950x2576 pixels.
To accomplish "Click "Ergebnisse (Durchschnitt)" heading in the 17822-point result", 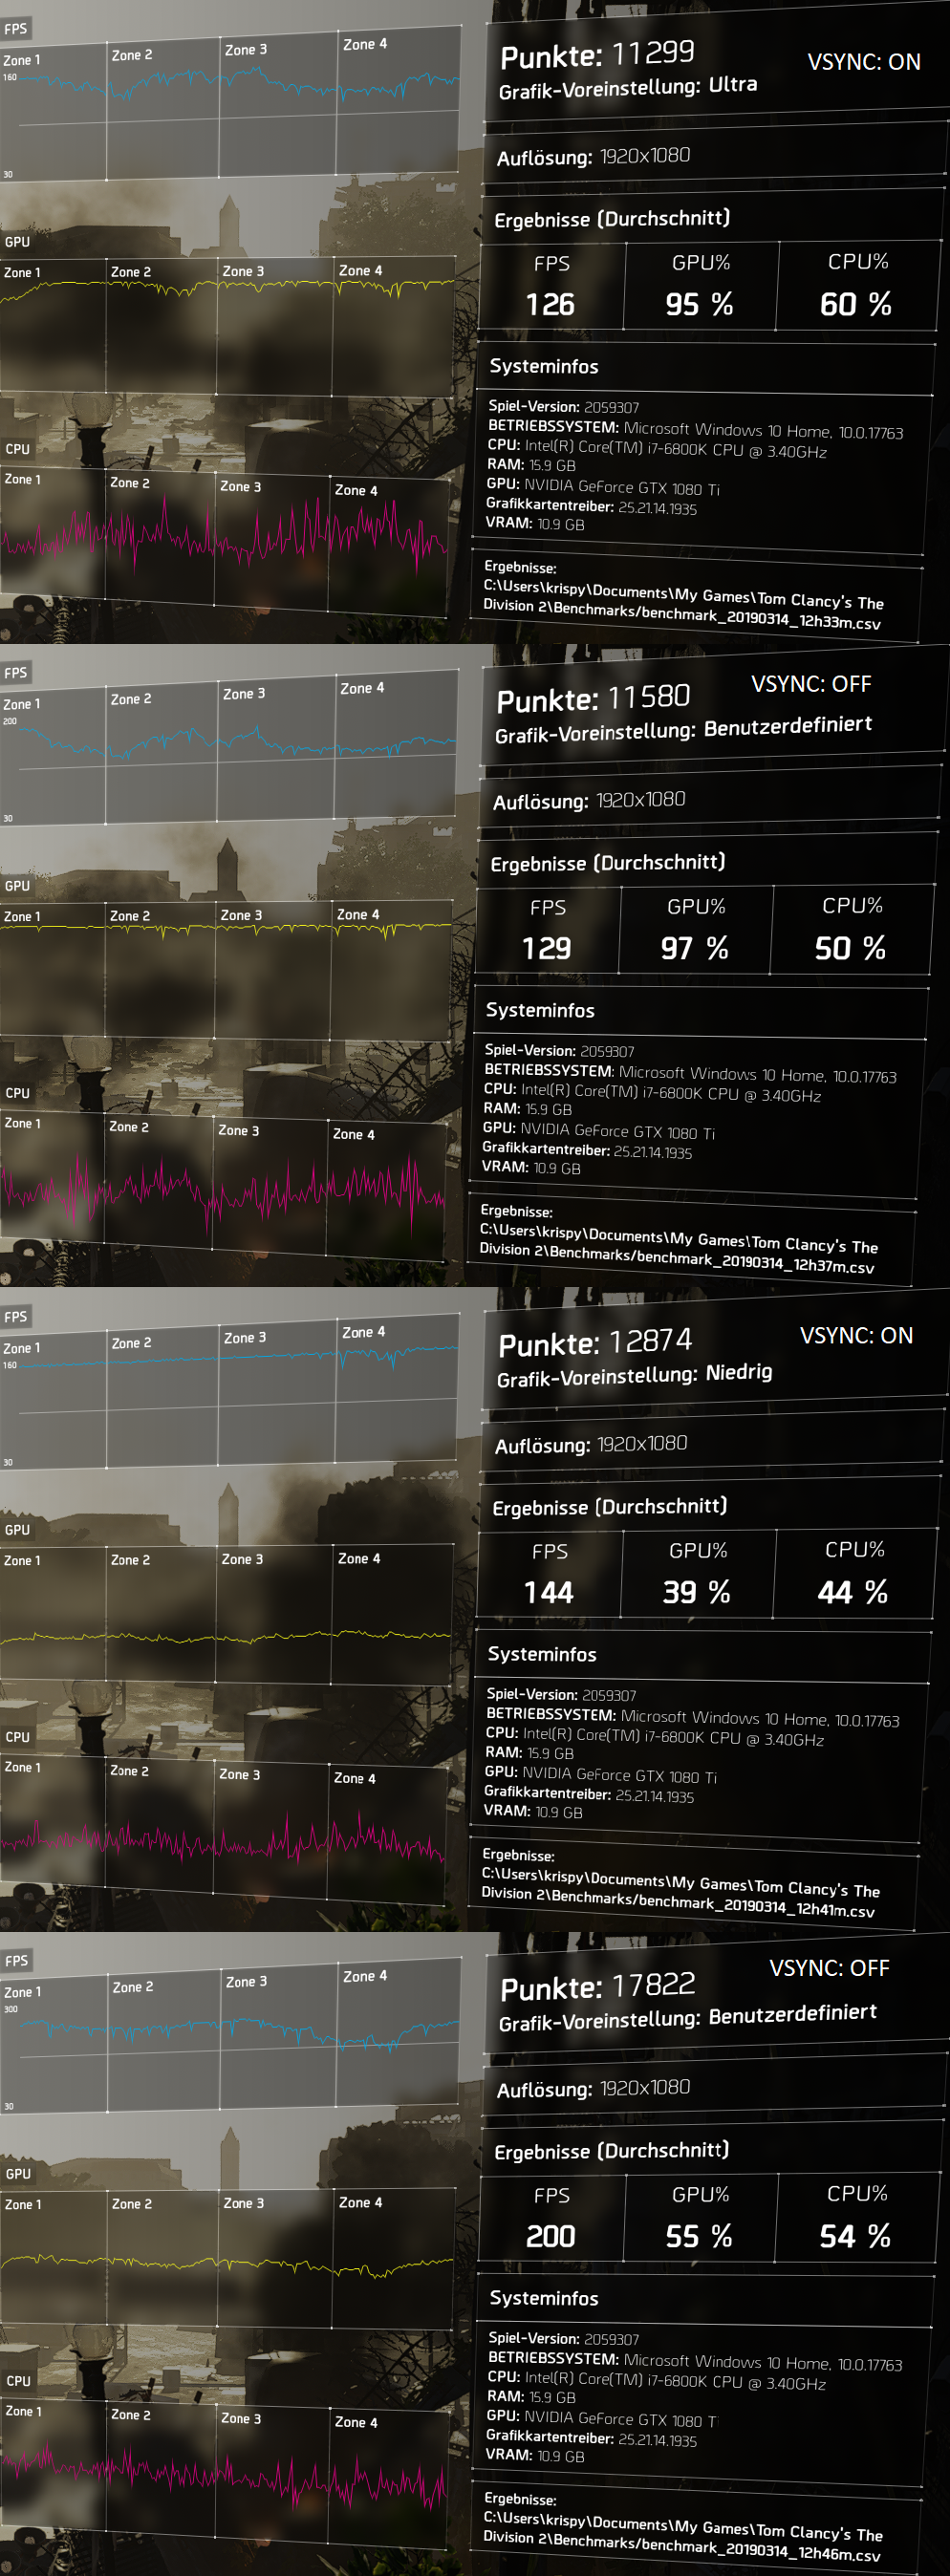I will [612, 2151].
